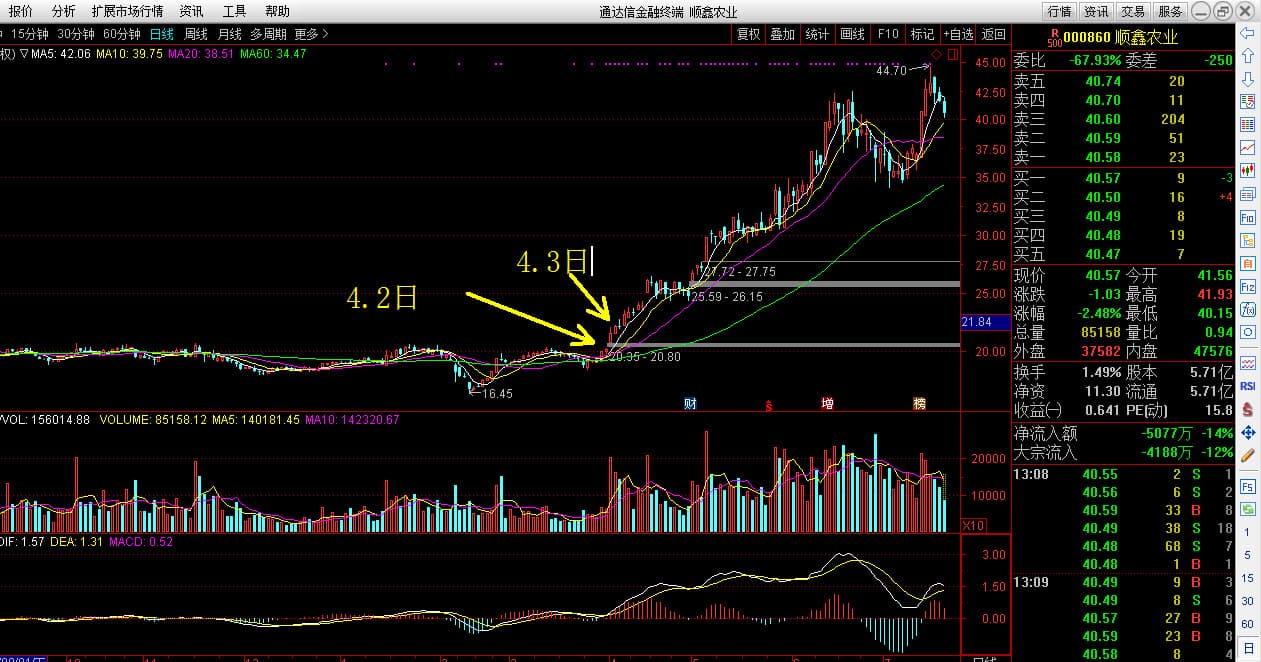Click the 标记 mark button

922,34
